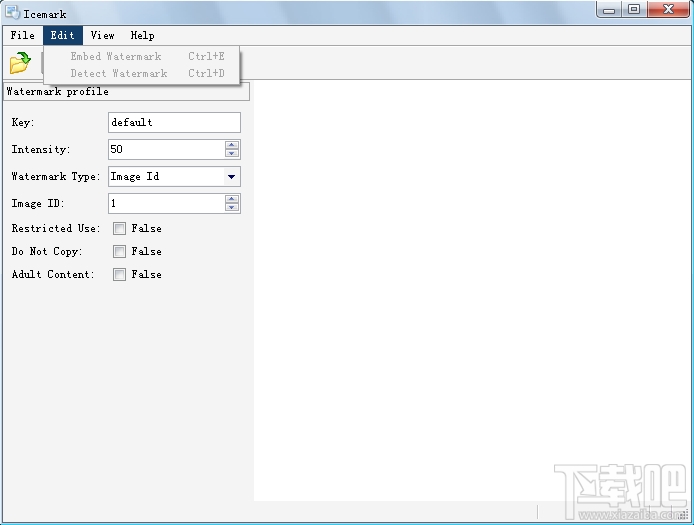
Task: Click the Adult Content: label
Action: 53,274
